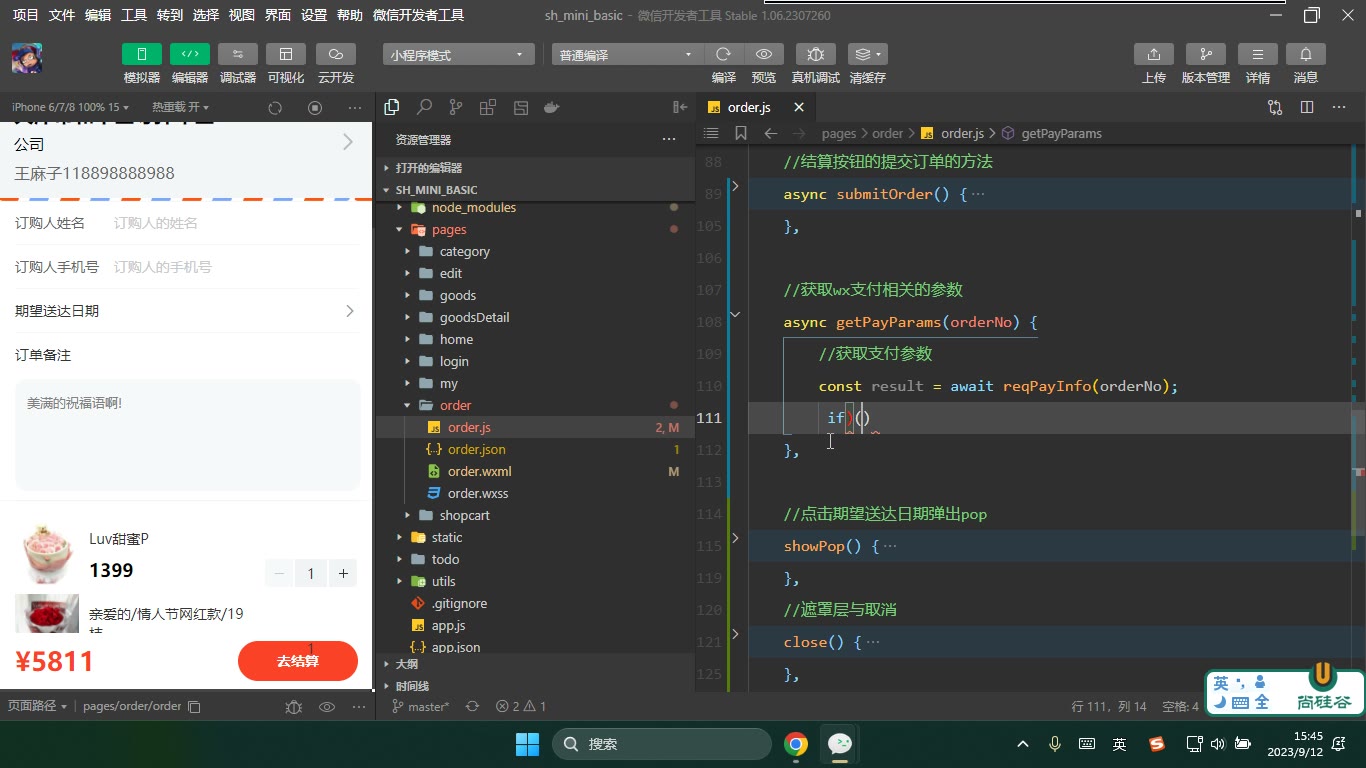This screenshot has width=1366, height=768.
Task: Toggle the simulator panel button
Action: point(142,54)
